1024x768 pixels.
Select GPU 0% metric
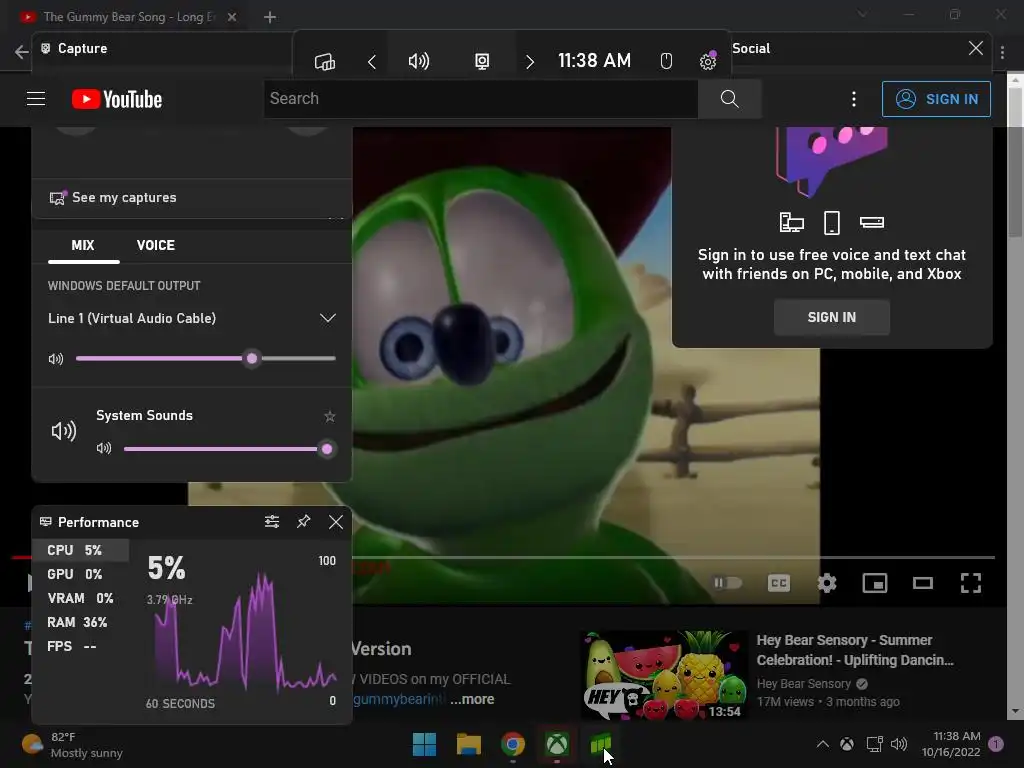80,575
